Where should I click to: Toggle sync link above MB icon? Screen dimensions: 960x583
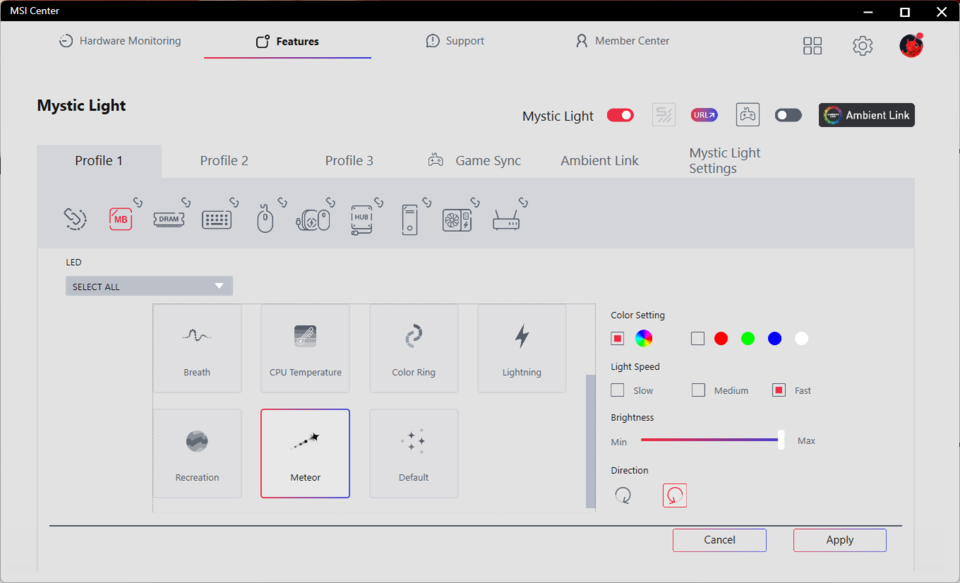[138, 201]
